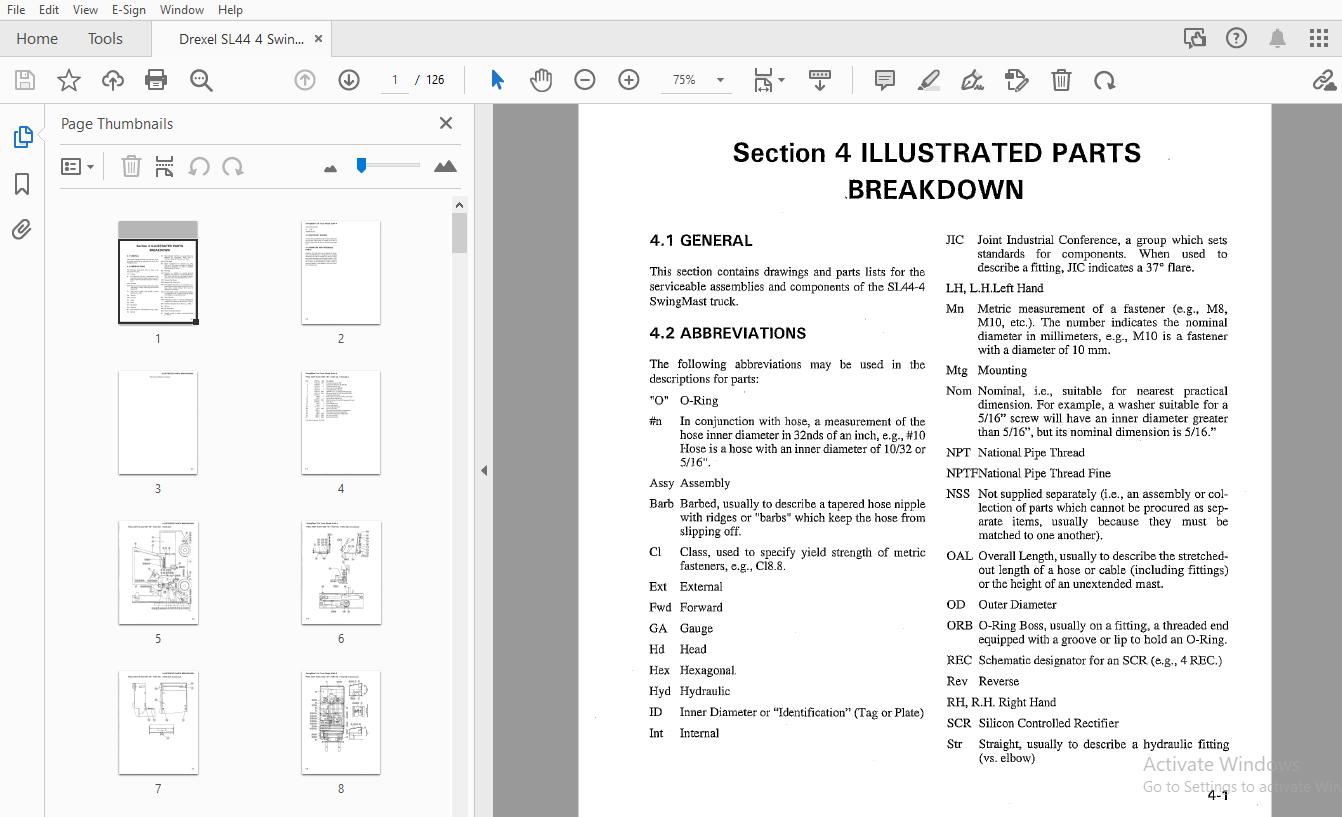Open the notifications bell
Screen dimensions: 1342x817
point(1277,38)
